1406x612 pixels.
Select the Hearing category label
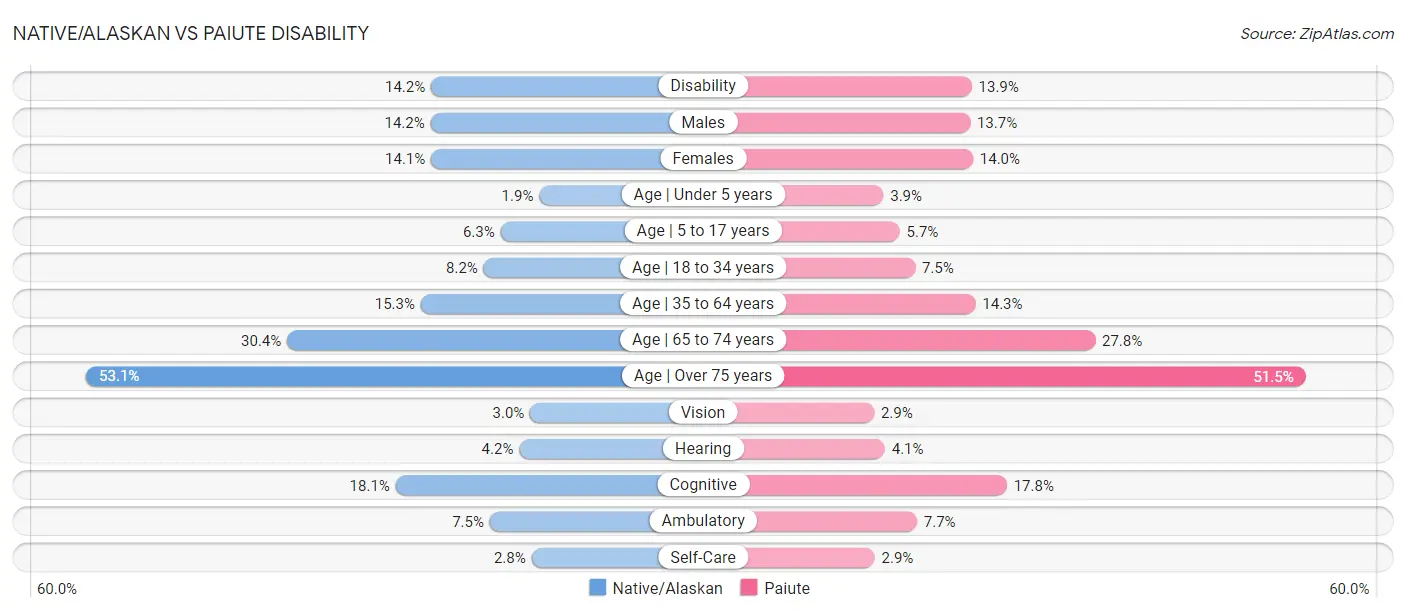pyautogui.click(x=703, y=449)
